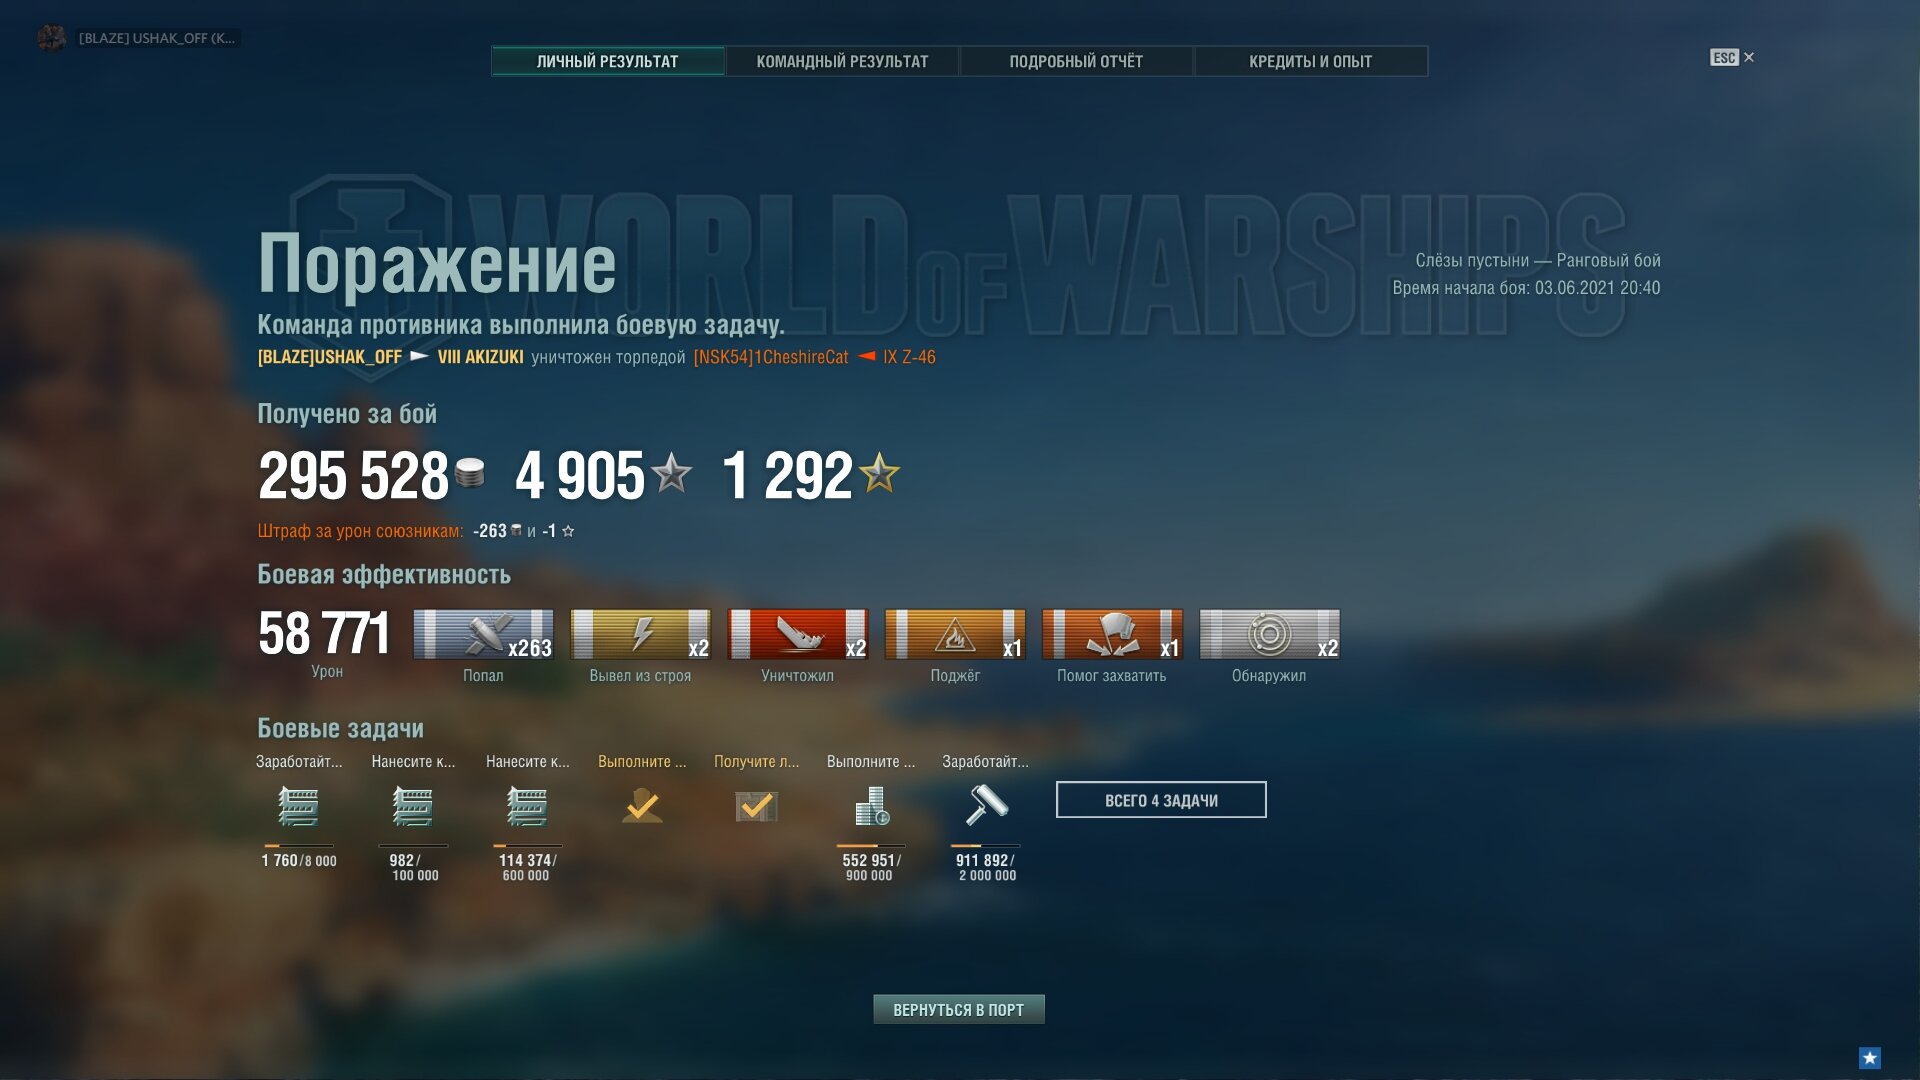Expand list with Всего 4 задачи button

coord(1161,800)
